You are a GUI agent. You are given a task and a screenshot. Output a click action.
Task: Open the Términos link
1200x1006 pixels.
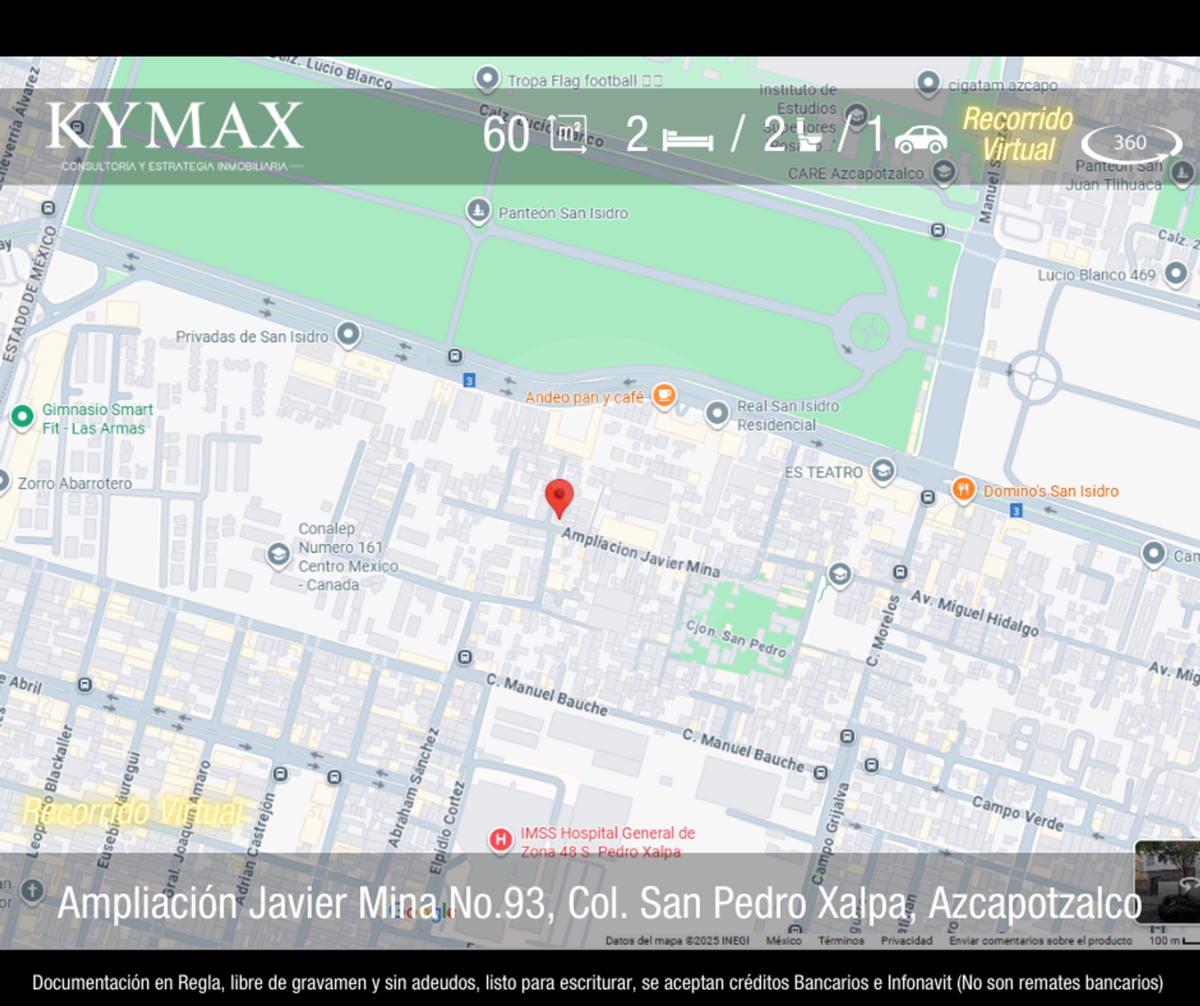tap(841, 941)
